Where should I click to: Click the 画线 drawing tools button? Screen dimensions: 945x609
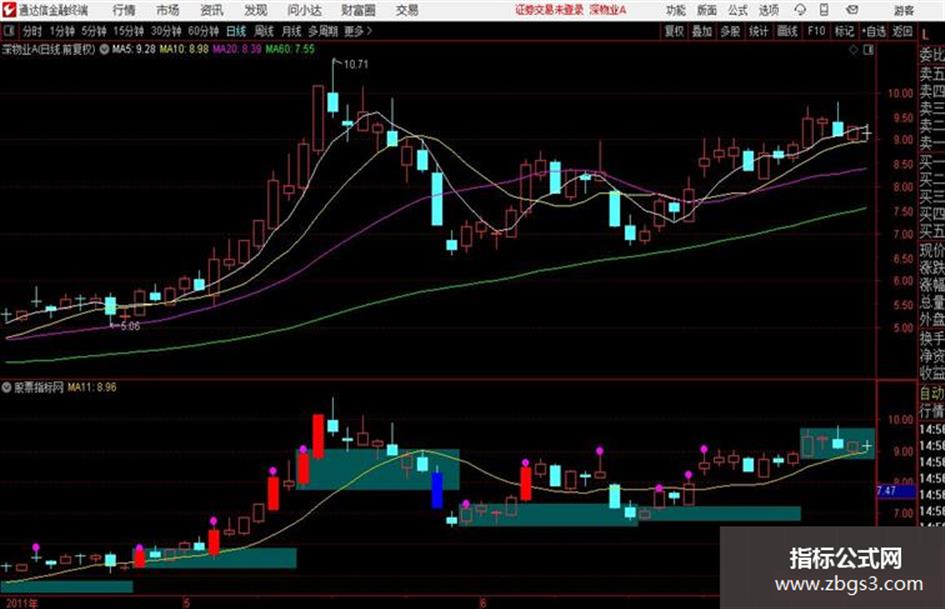point(787,31)
